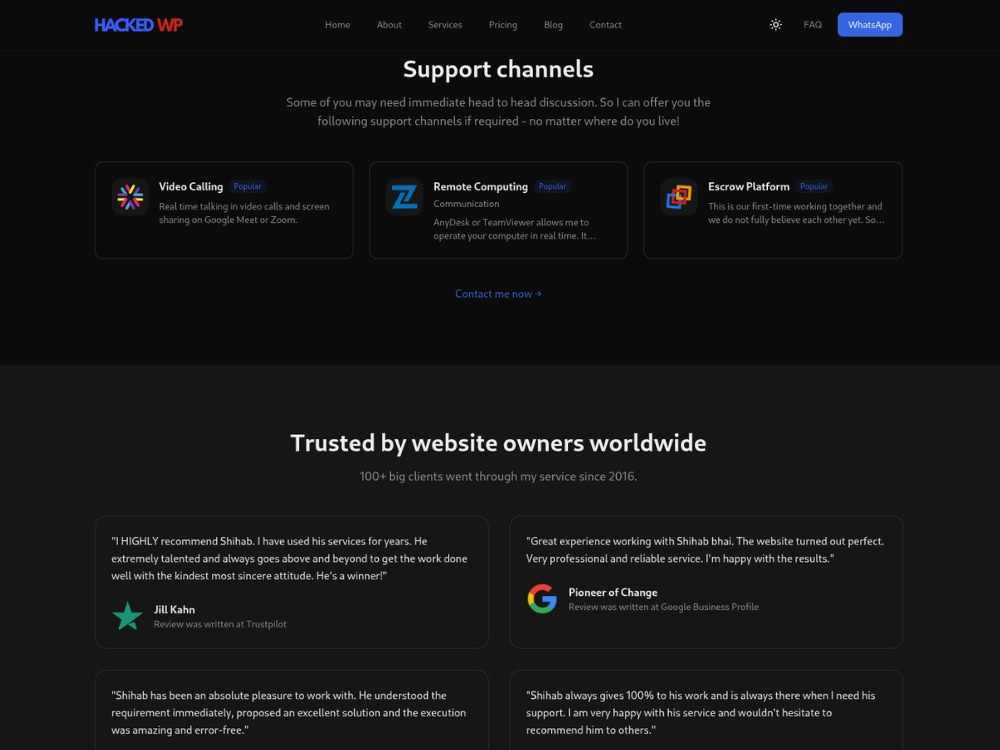
Task: Click 'Review was written at Google Business Profile'
Action: (x=663, y=607)
